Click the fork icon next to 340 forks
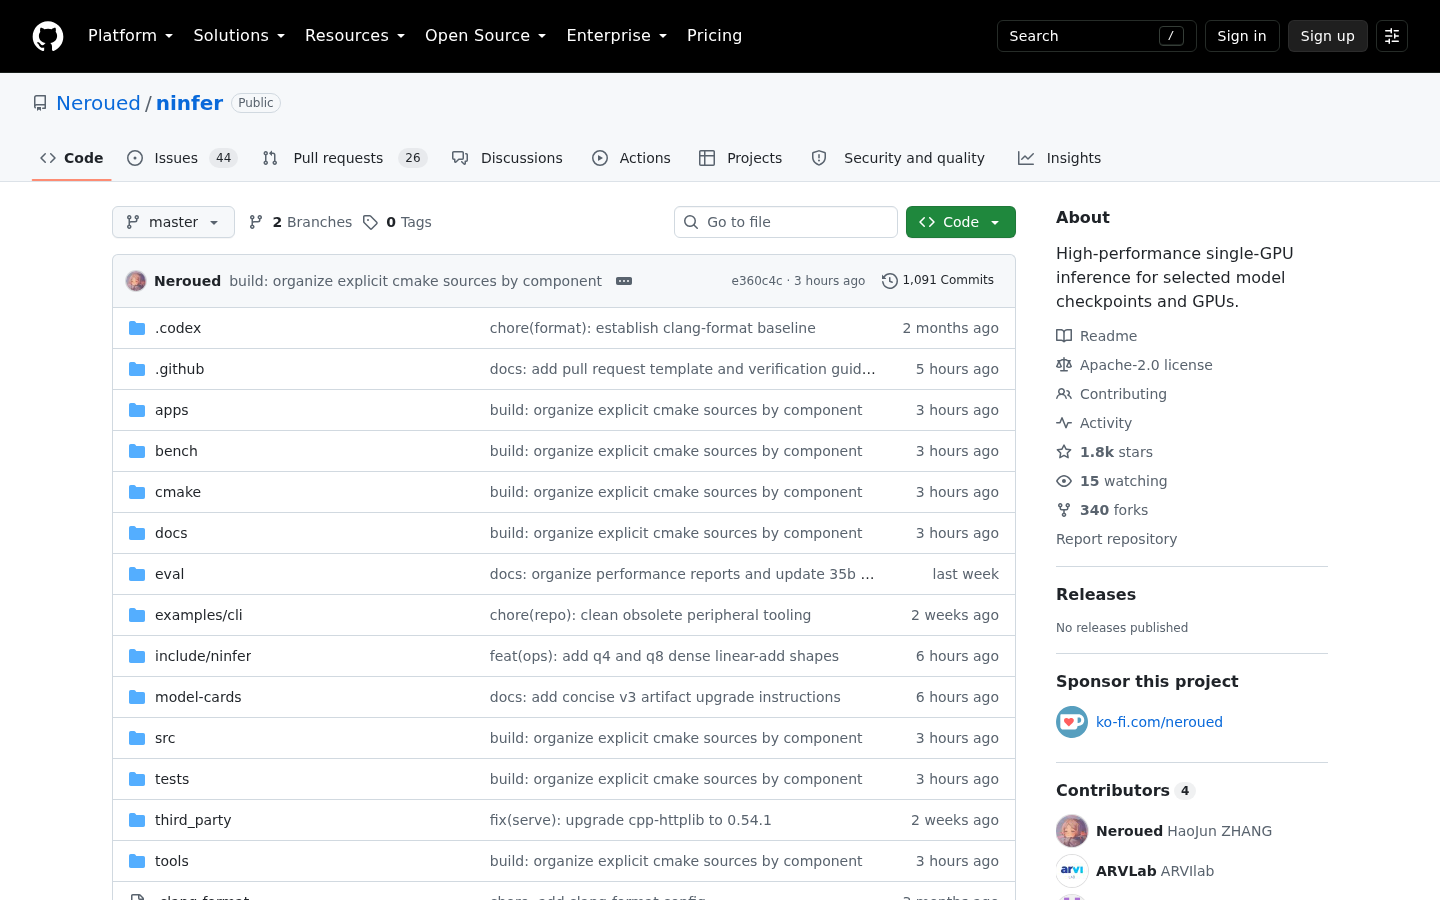 click(1064, 510)
